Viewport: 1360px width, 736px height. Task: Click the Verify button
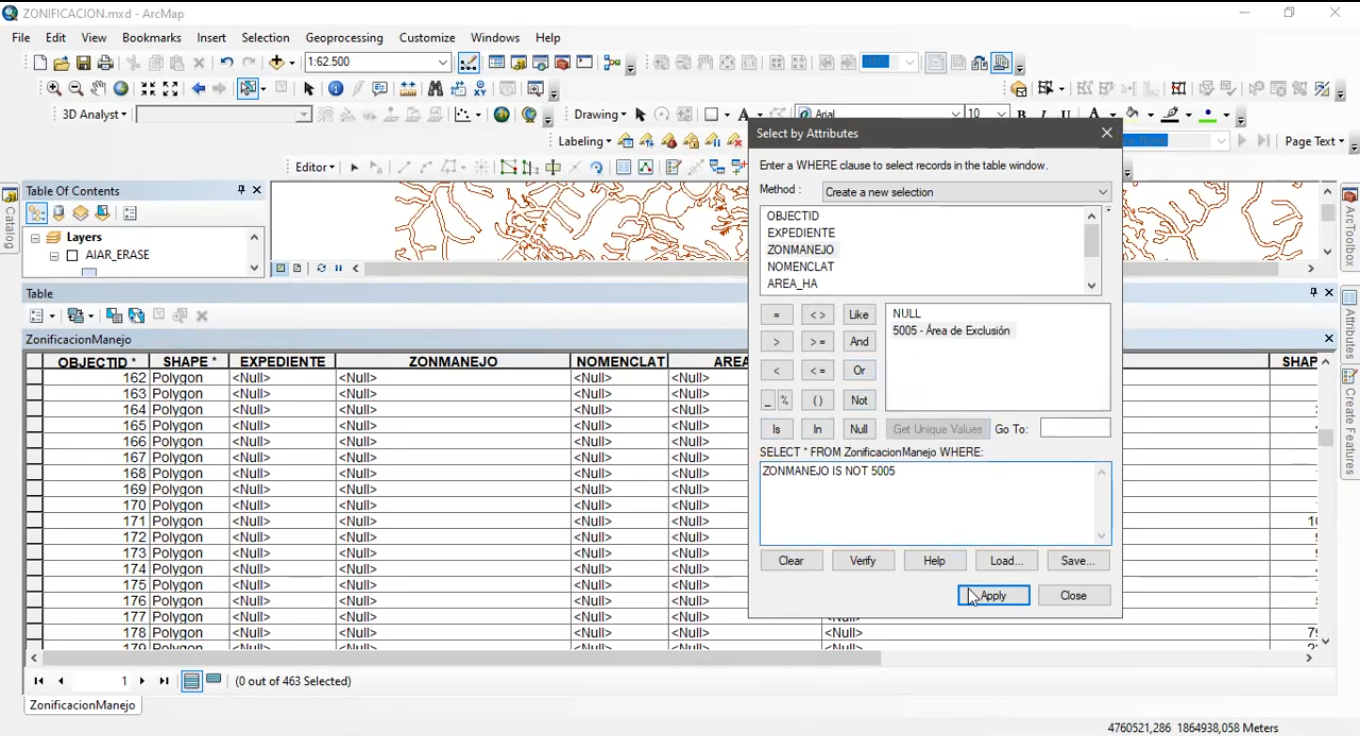click(x=863, y=561)
